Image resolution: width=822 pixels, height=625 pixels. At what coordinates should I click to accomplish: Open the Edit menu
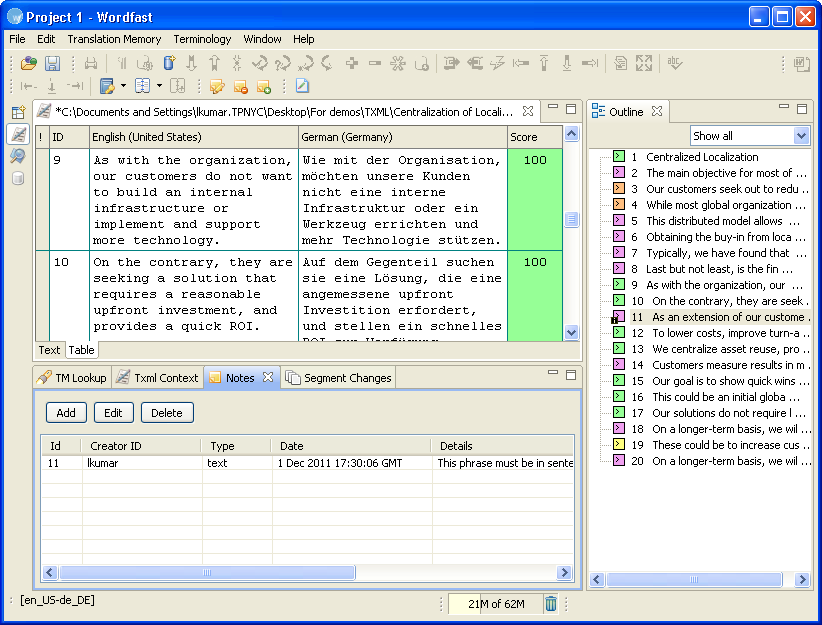46,39
